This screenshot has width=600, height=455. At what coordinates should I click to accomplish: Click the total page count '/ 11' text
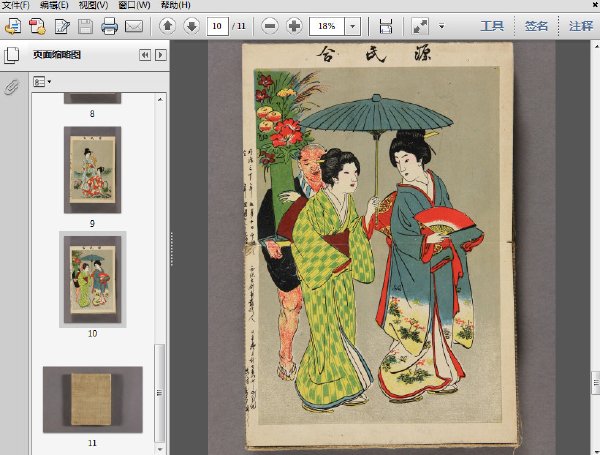(x=239, y=26)
